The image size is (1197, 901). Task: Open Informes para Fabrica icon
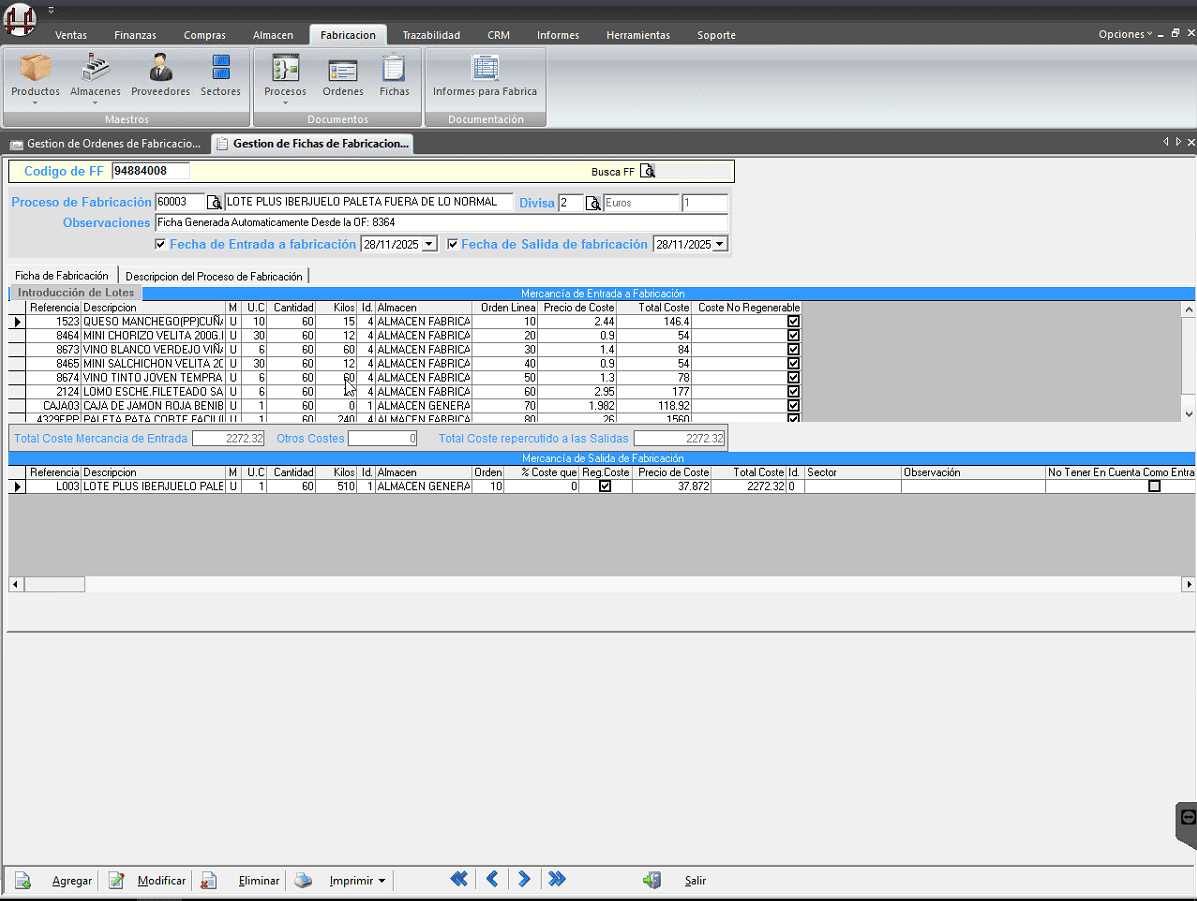point(485,68)
